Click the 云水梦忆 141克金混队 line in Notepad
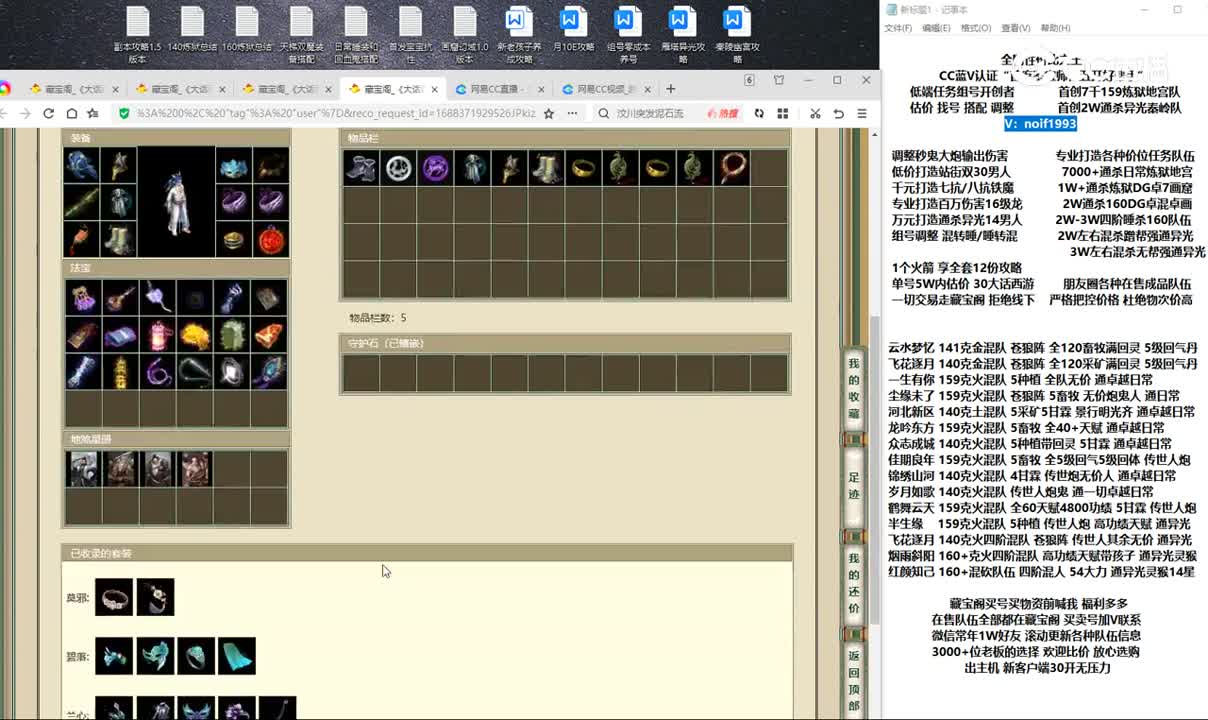Viewport: 1208px width, 720px height. 1042,348
